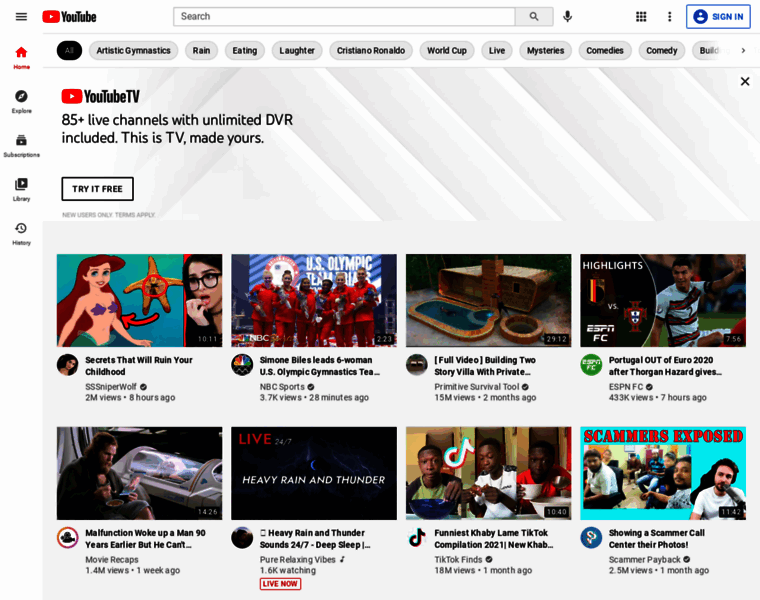Play Simone Biles gymnastics video thumbnail
Viewport: 760px width, 600px height.
[314, 300]
